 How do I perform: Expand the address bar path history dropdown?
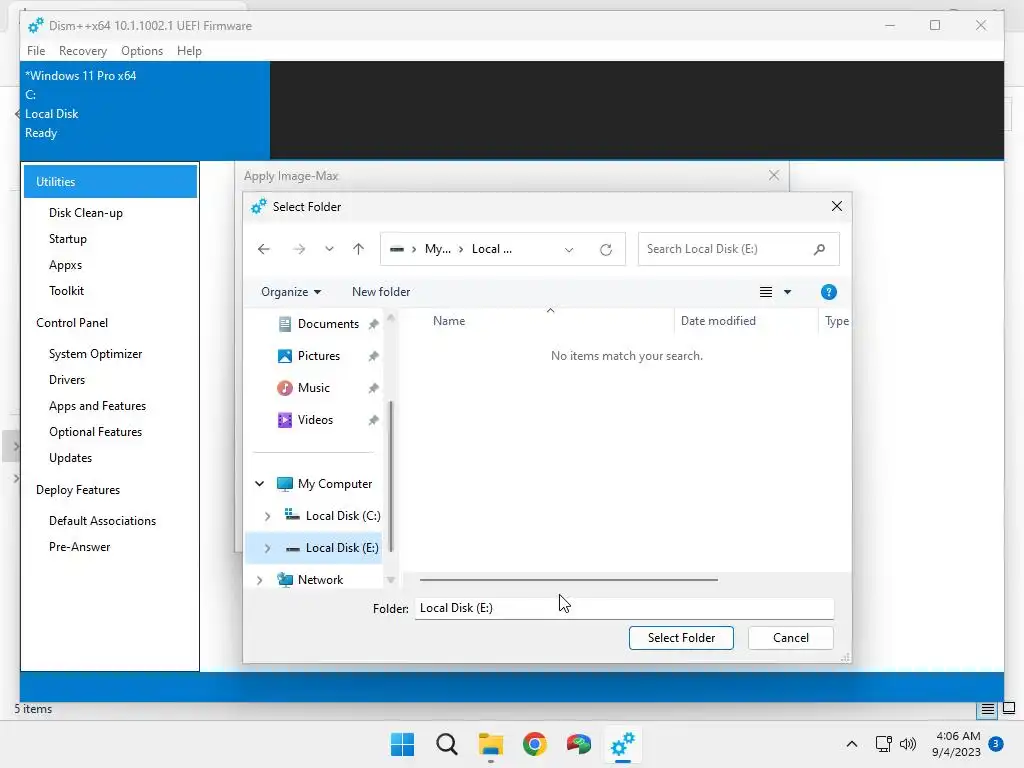click(569, 249)
